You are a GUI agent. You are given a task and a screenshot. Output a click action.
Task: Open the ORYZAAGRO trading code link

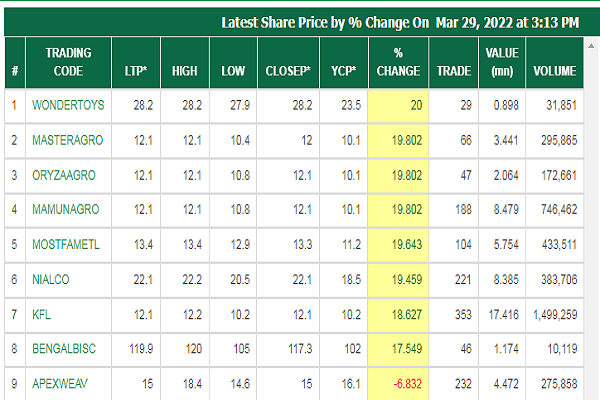pos(64,175)
